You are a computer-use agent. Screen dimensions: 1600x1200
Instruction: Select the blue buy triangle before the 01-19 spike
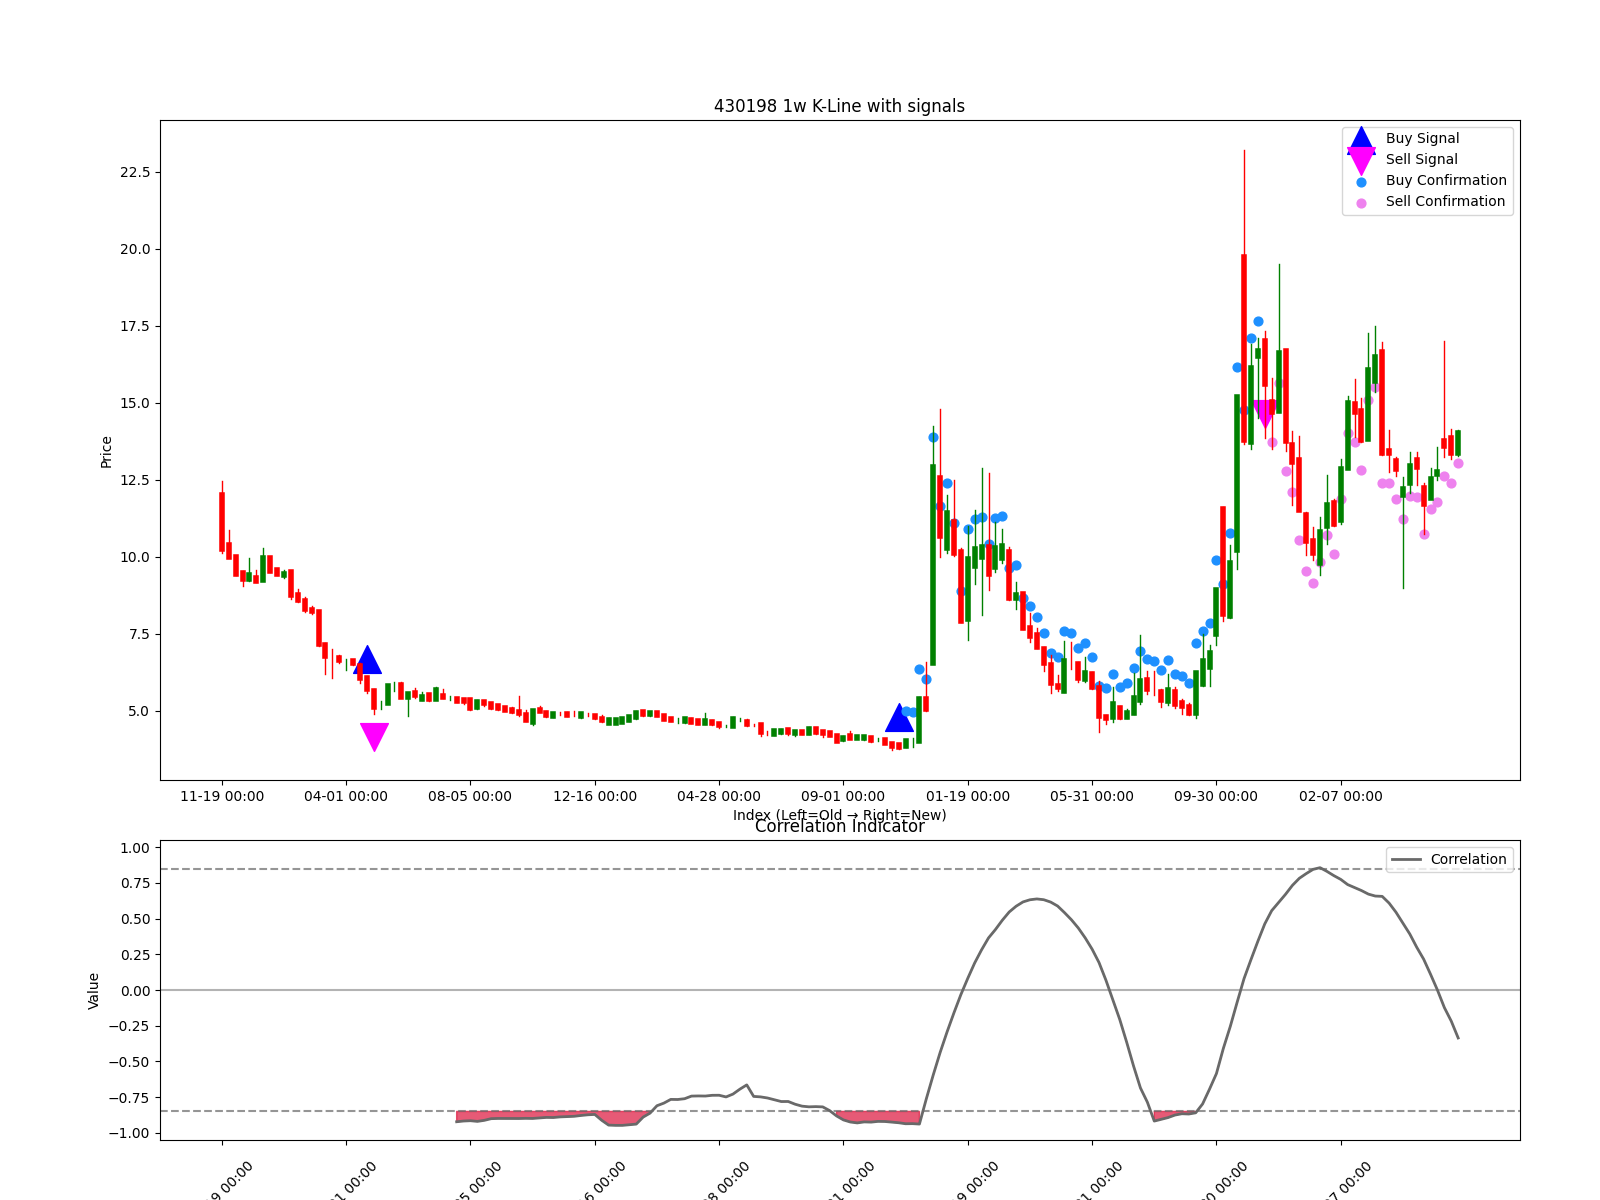(899, 717)
